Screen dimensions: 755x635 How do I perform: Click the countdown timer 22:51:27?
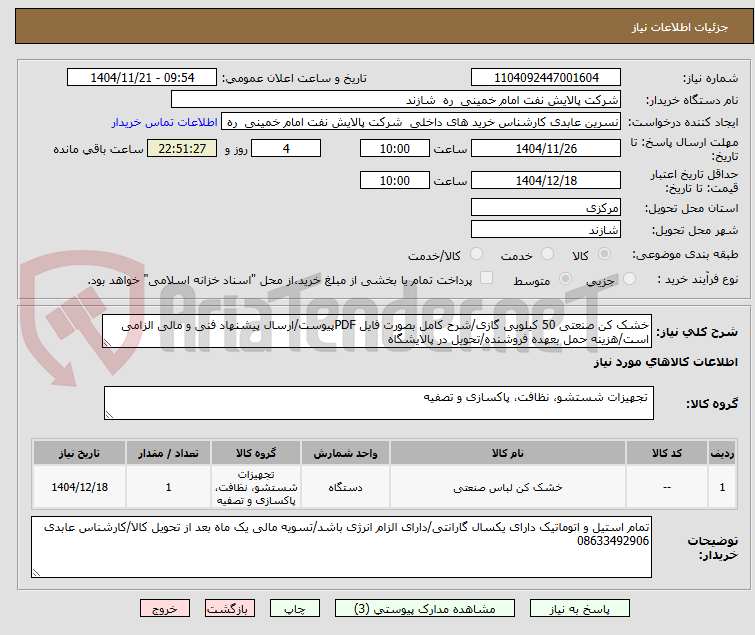182,148
